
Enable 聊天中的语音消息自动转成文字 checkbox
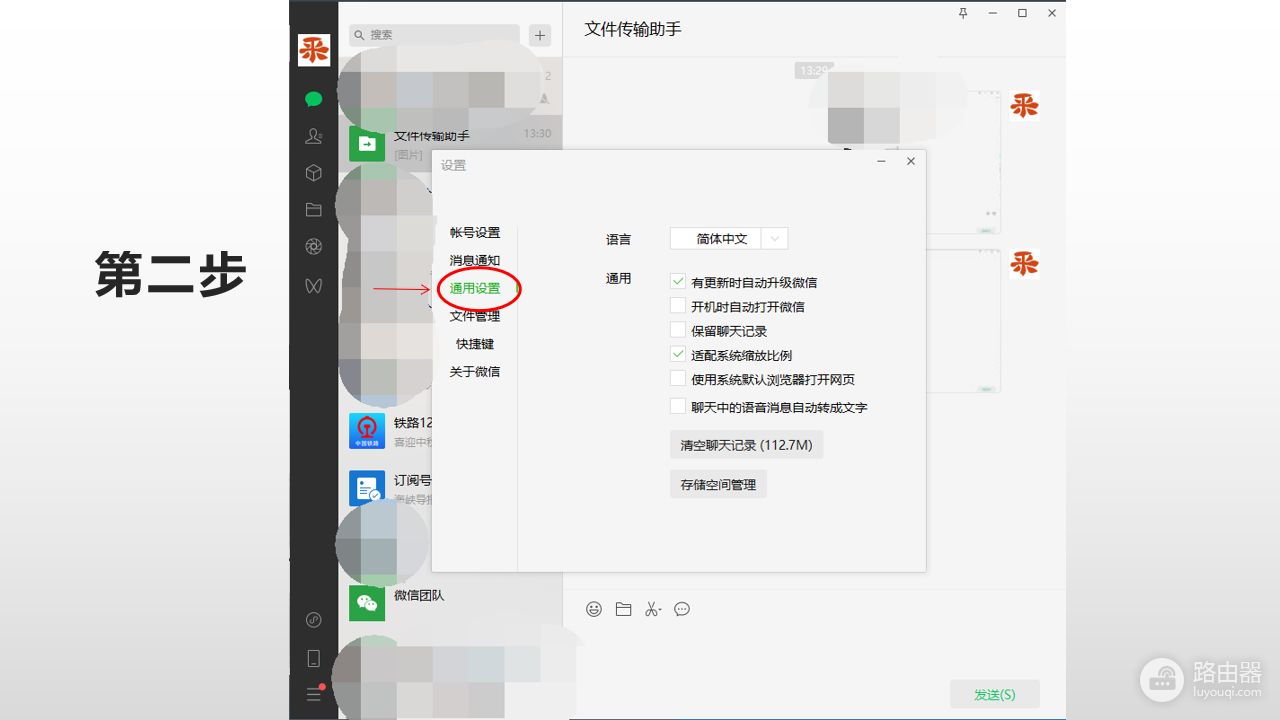click(678, 407)
